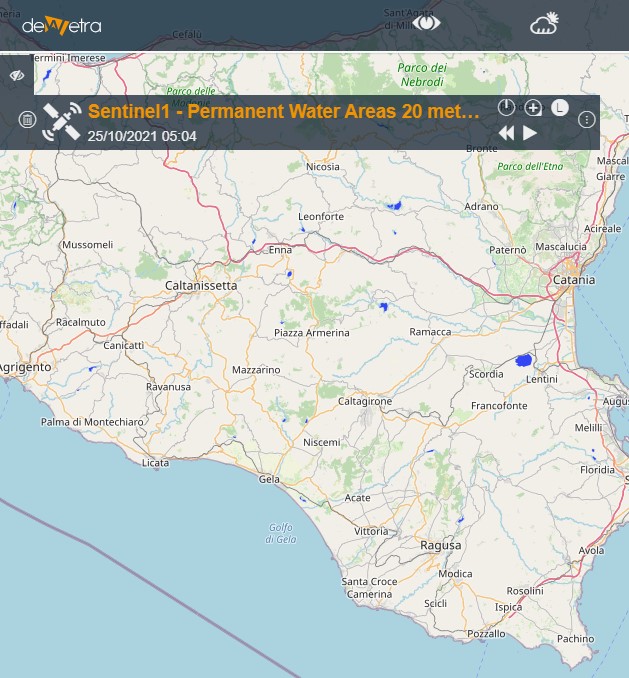Click the Palma di Montechiaro label

[x=92, y=422]
